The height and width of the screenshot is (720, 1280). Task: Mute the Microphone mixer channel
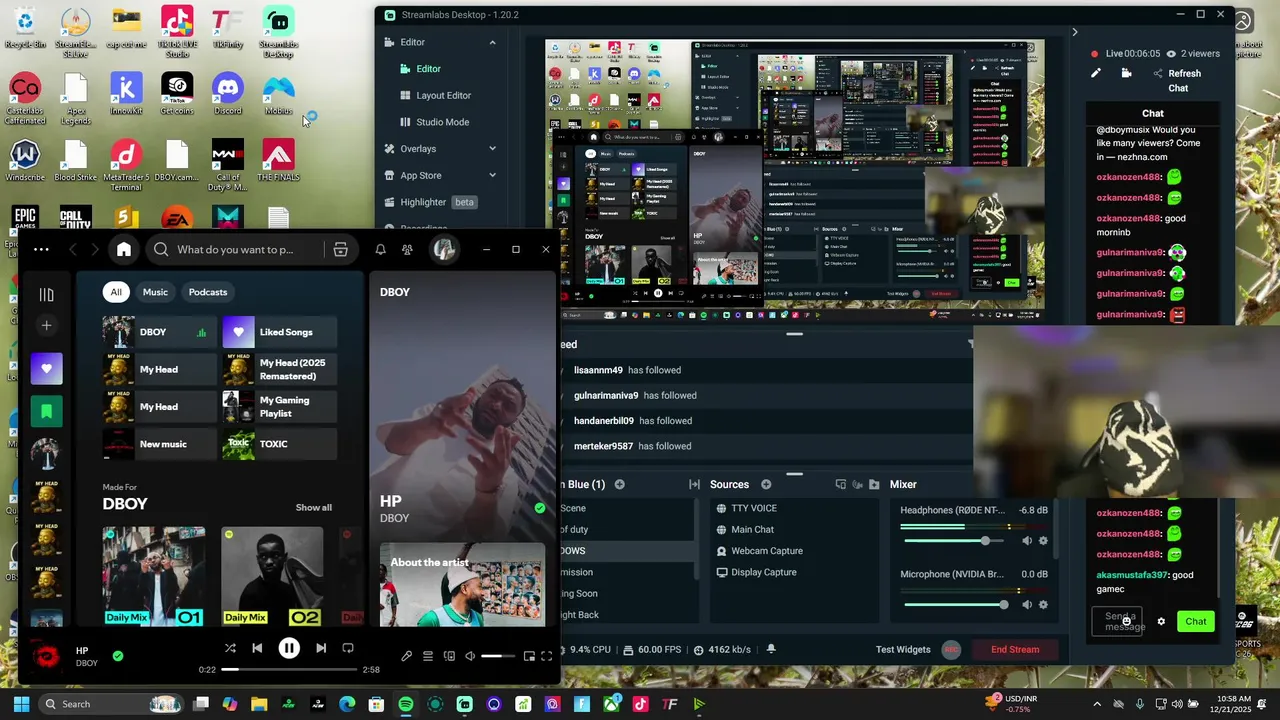tap(1027, 605)
